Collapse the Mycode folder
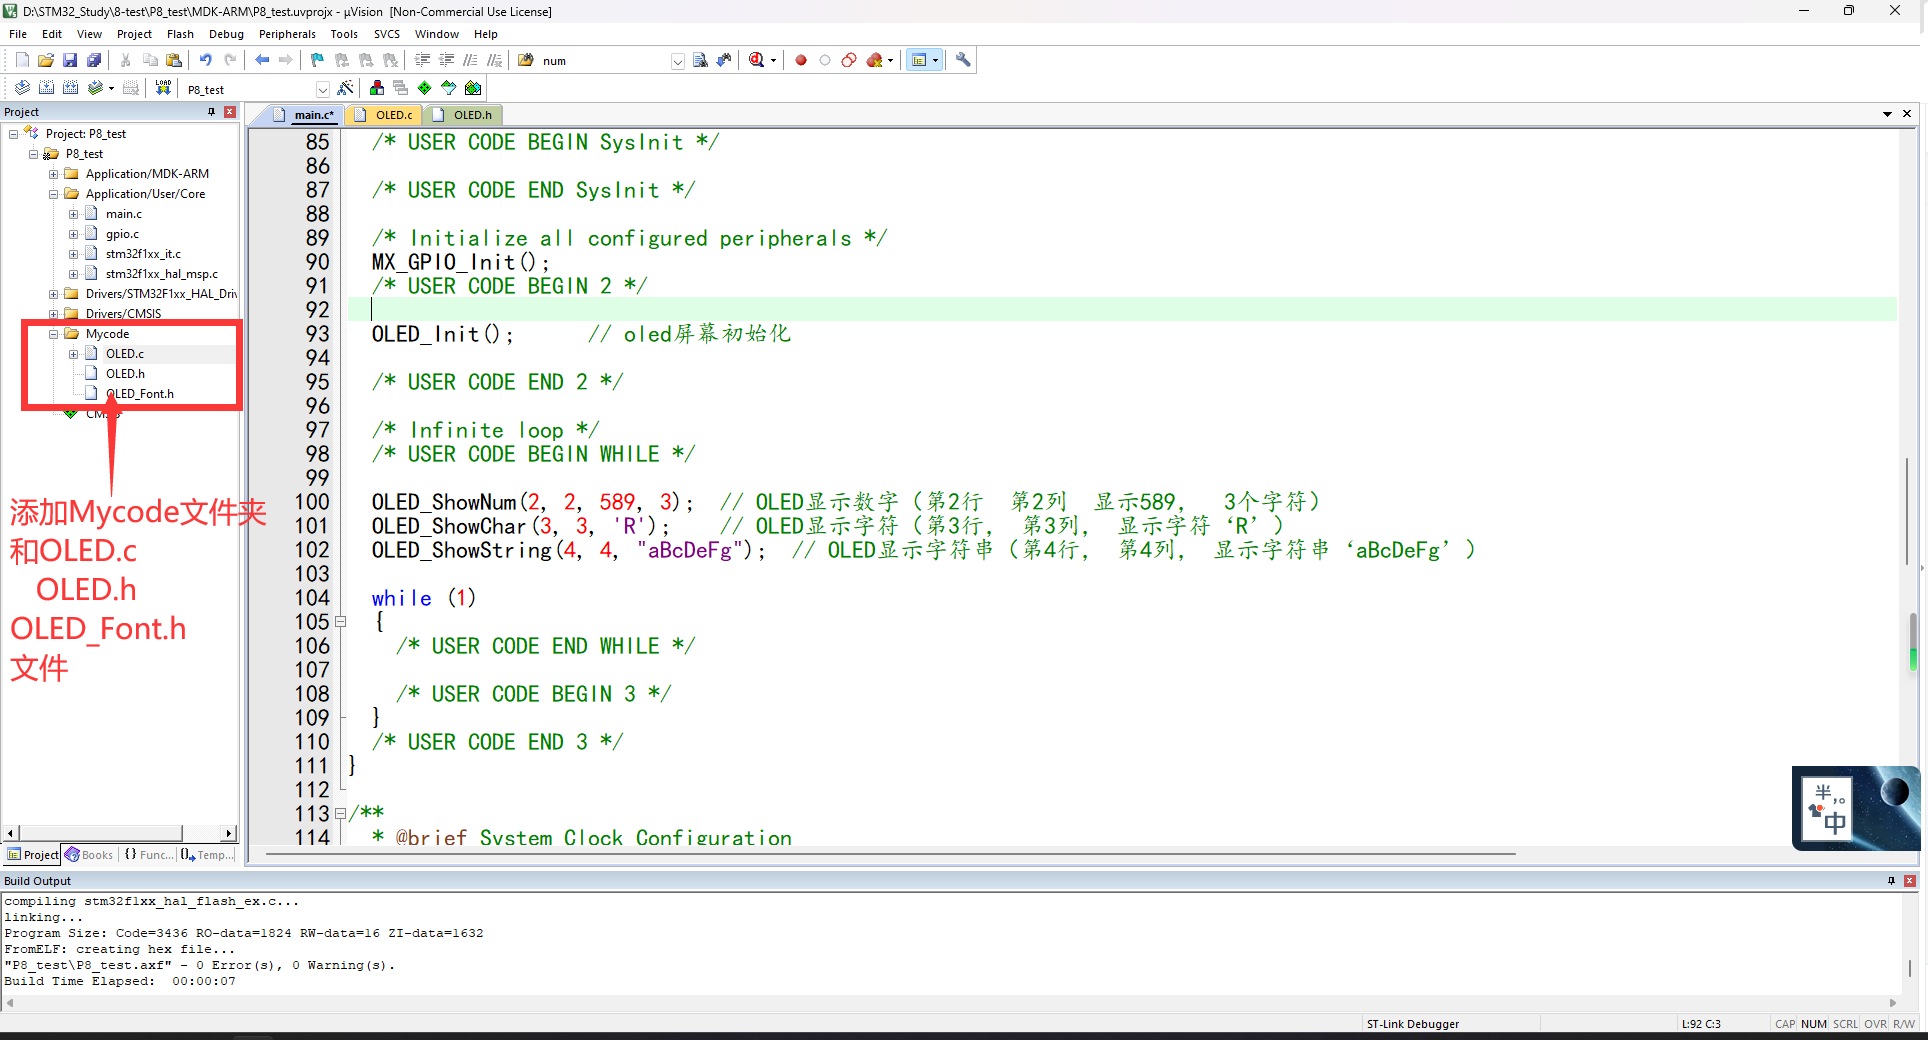This screenshot has height=1040, width=1928. 53,333
